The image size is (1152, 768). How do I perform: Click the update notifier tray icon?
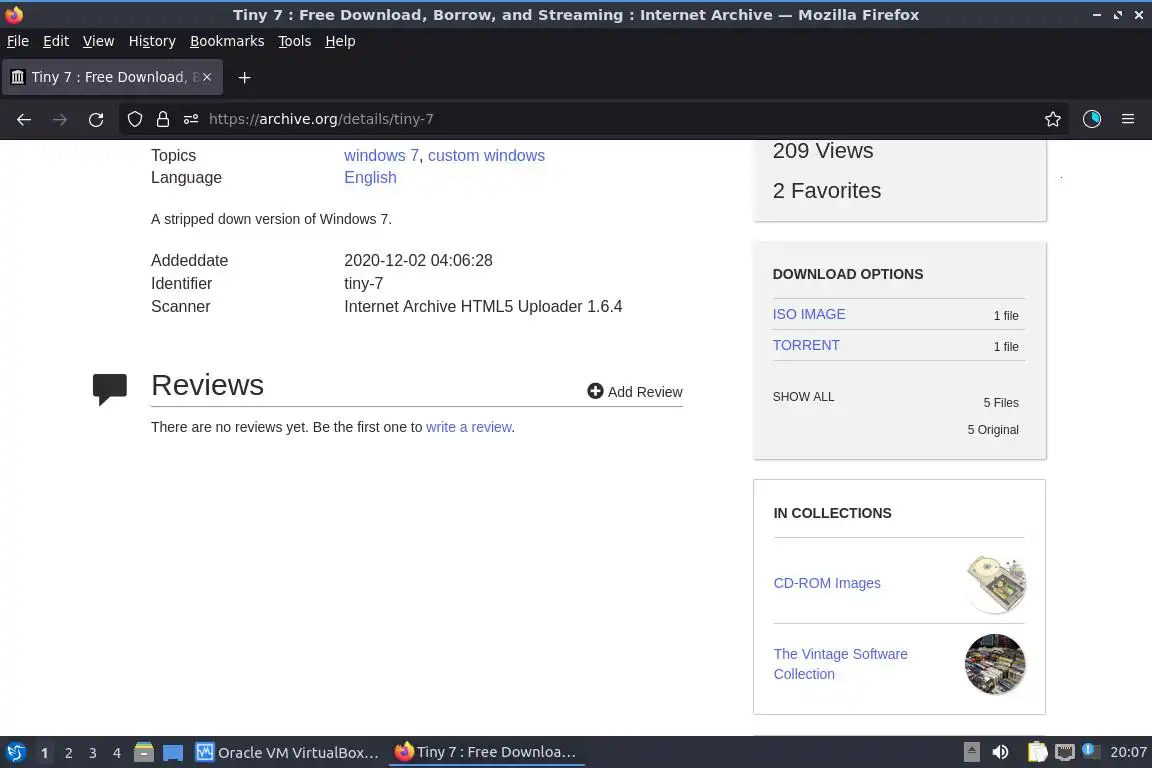tap(1090, 751)
